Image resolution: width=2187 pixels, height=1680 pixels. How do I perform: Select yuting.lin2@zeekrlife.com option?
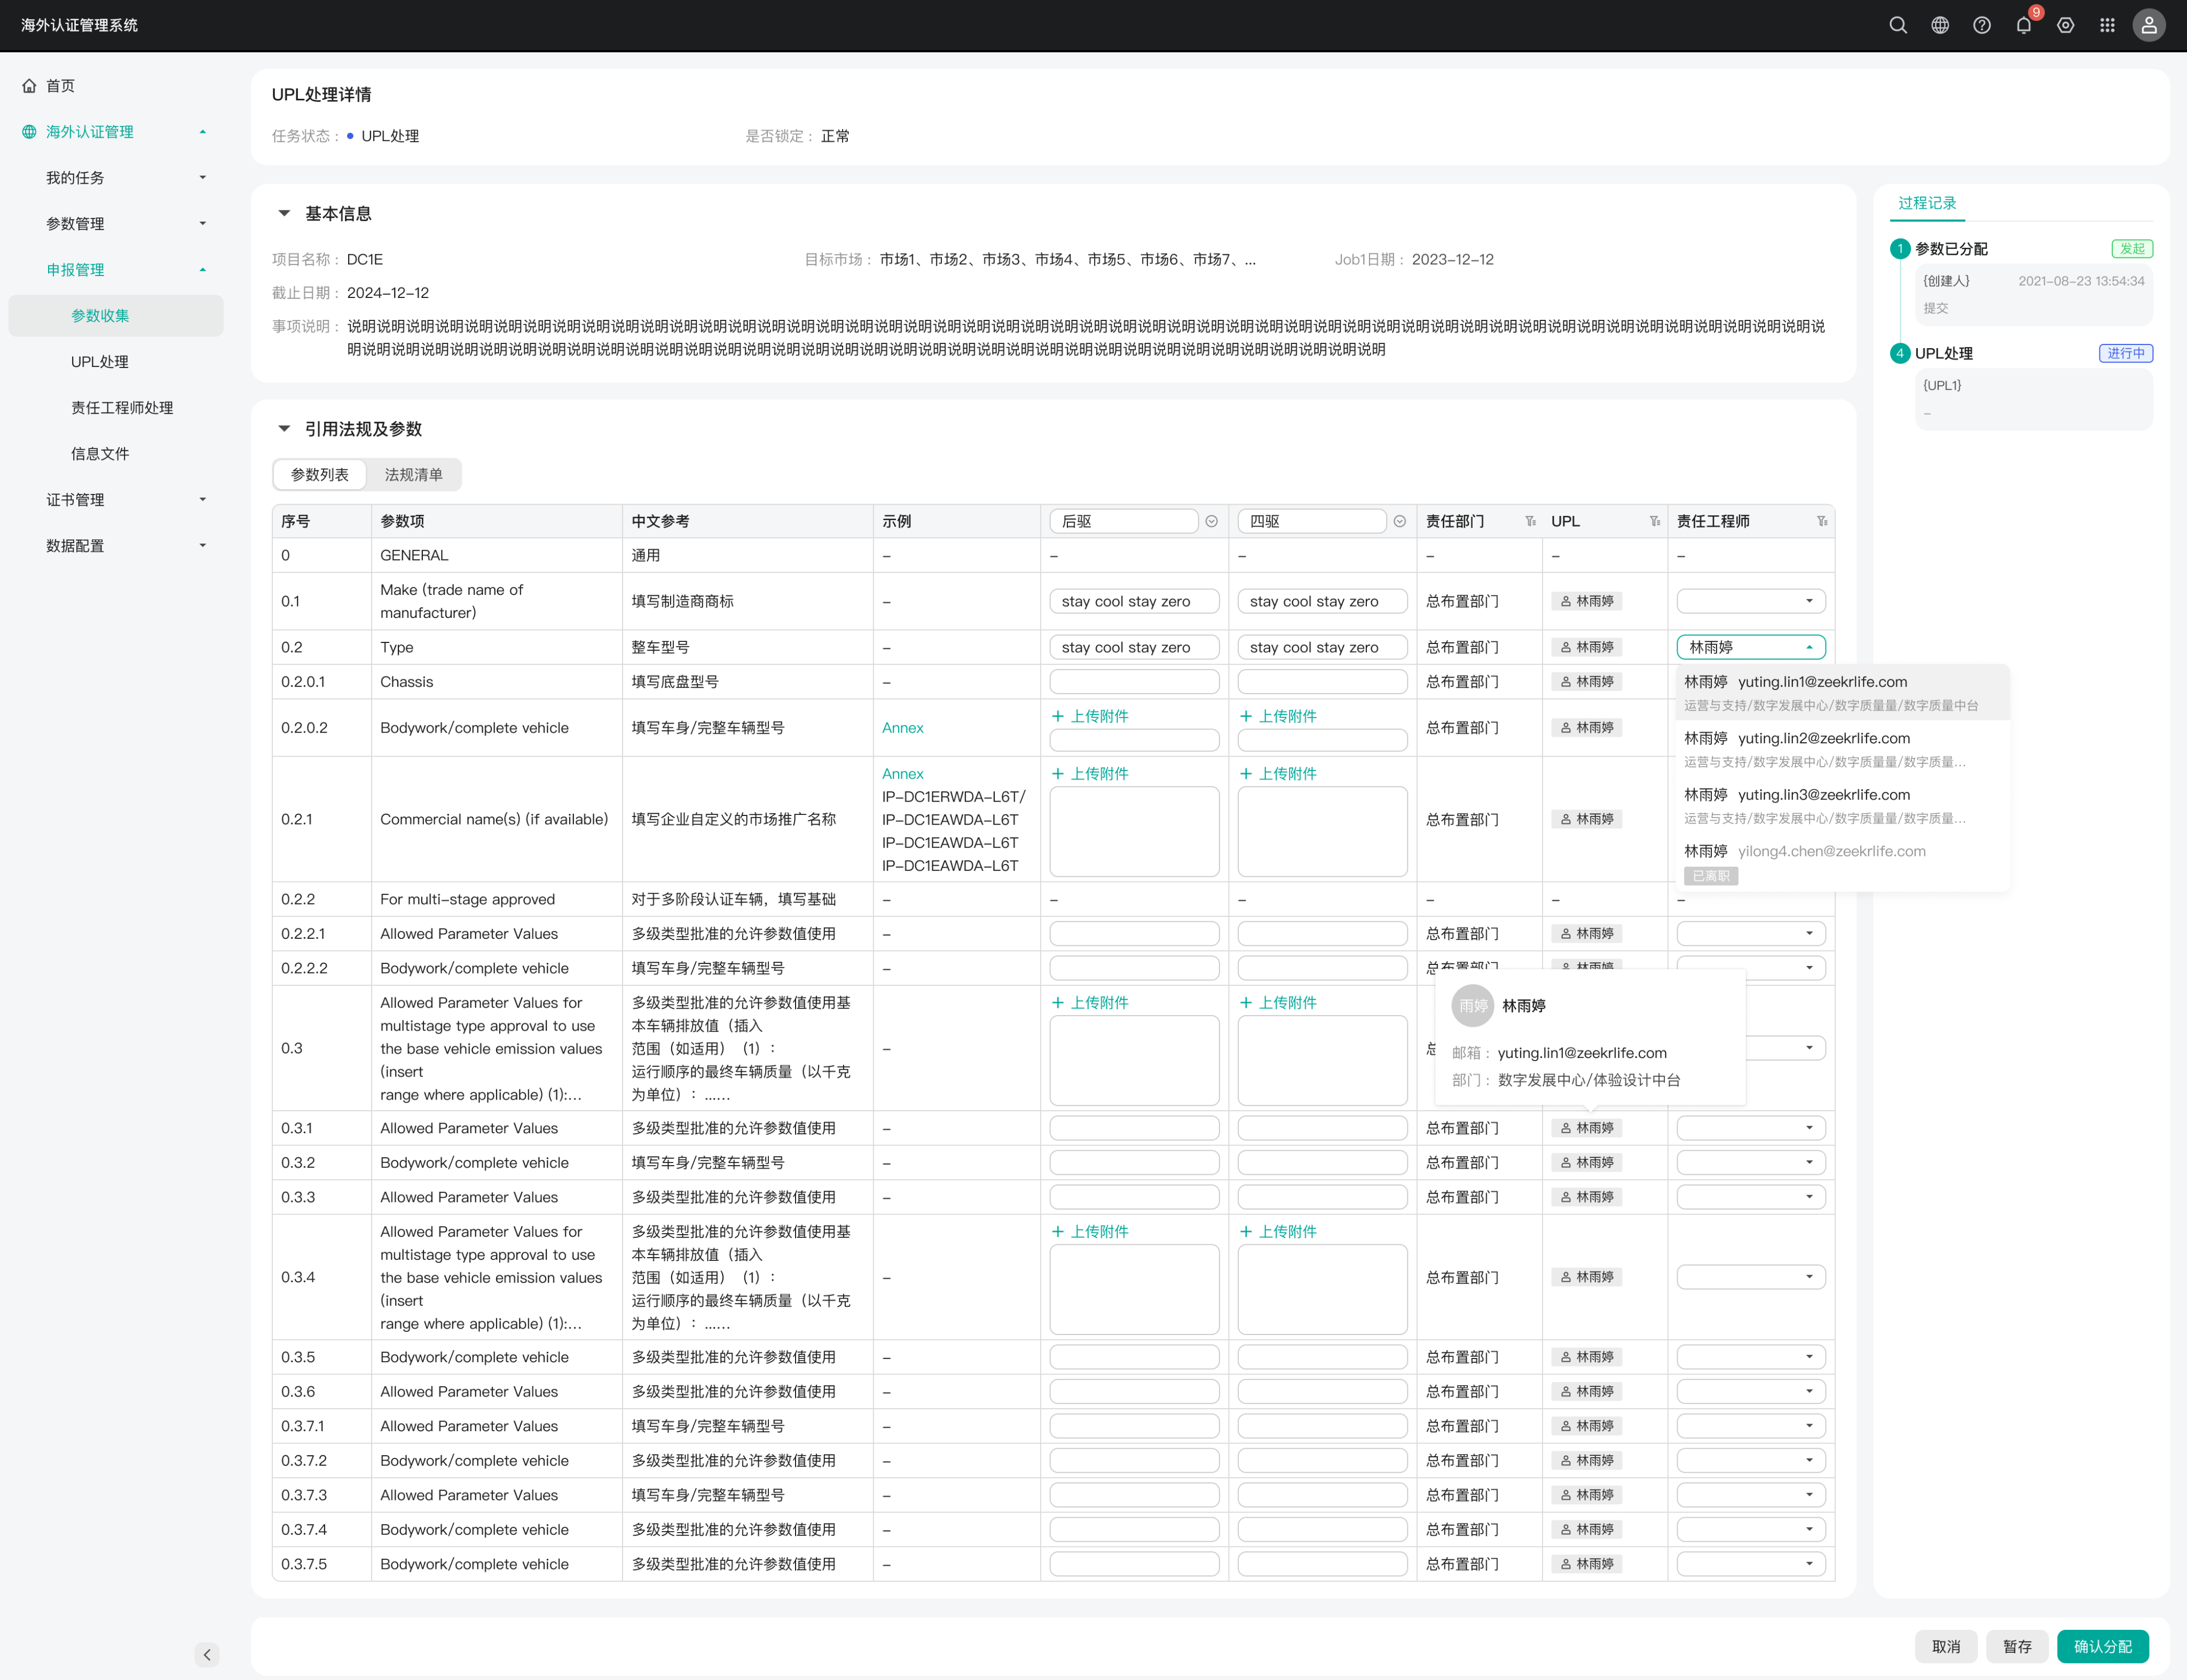pos(1842,748)
